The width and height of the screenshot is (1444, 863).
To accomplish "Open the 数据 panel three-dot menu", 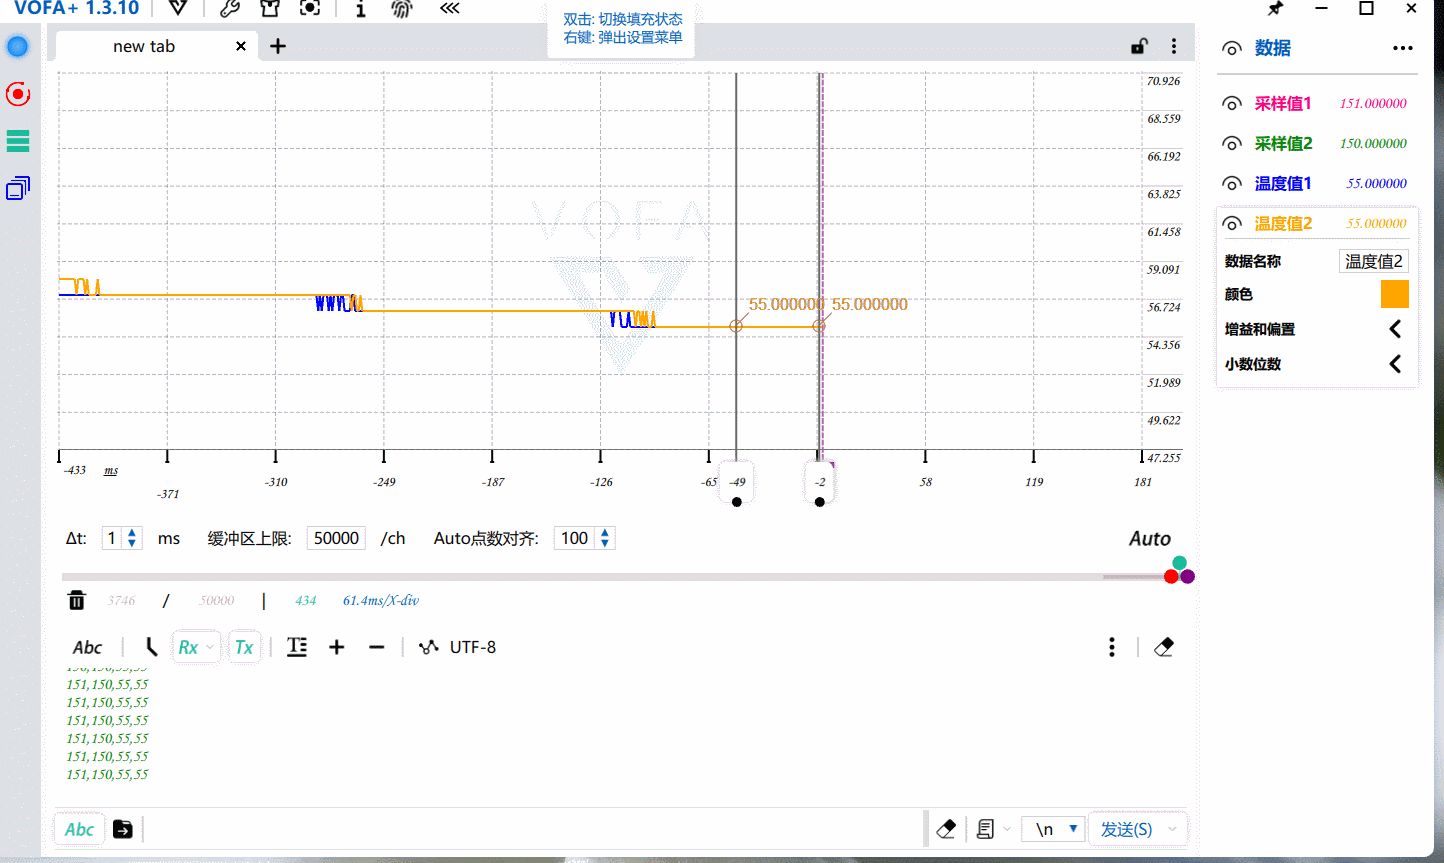I will pos(1403,48).
